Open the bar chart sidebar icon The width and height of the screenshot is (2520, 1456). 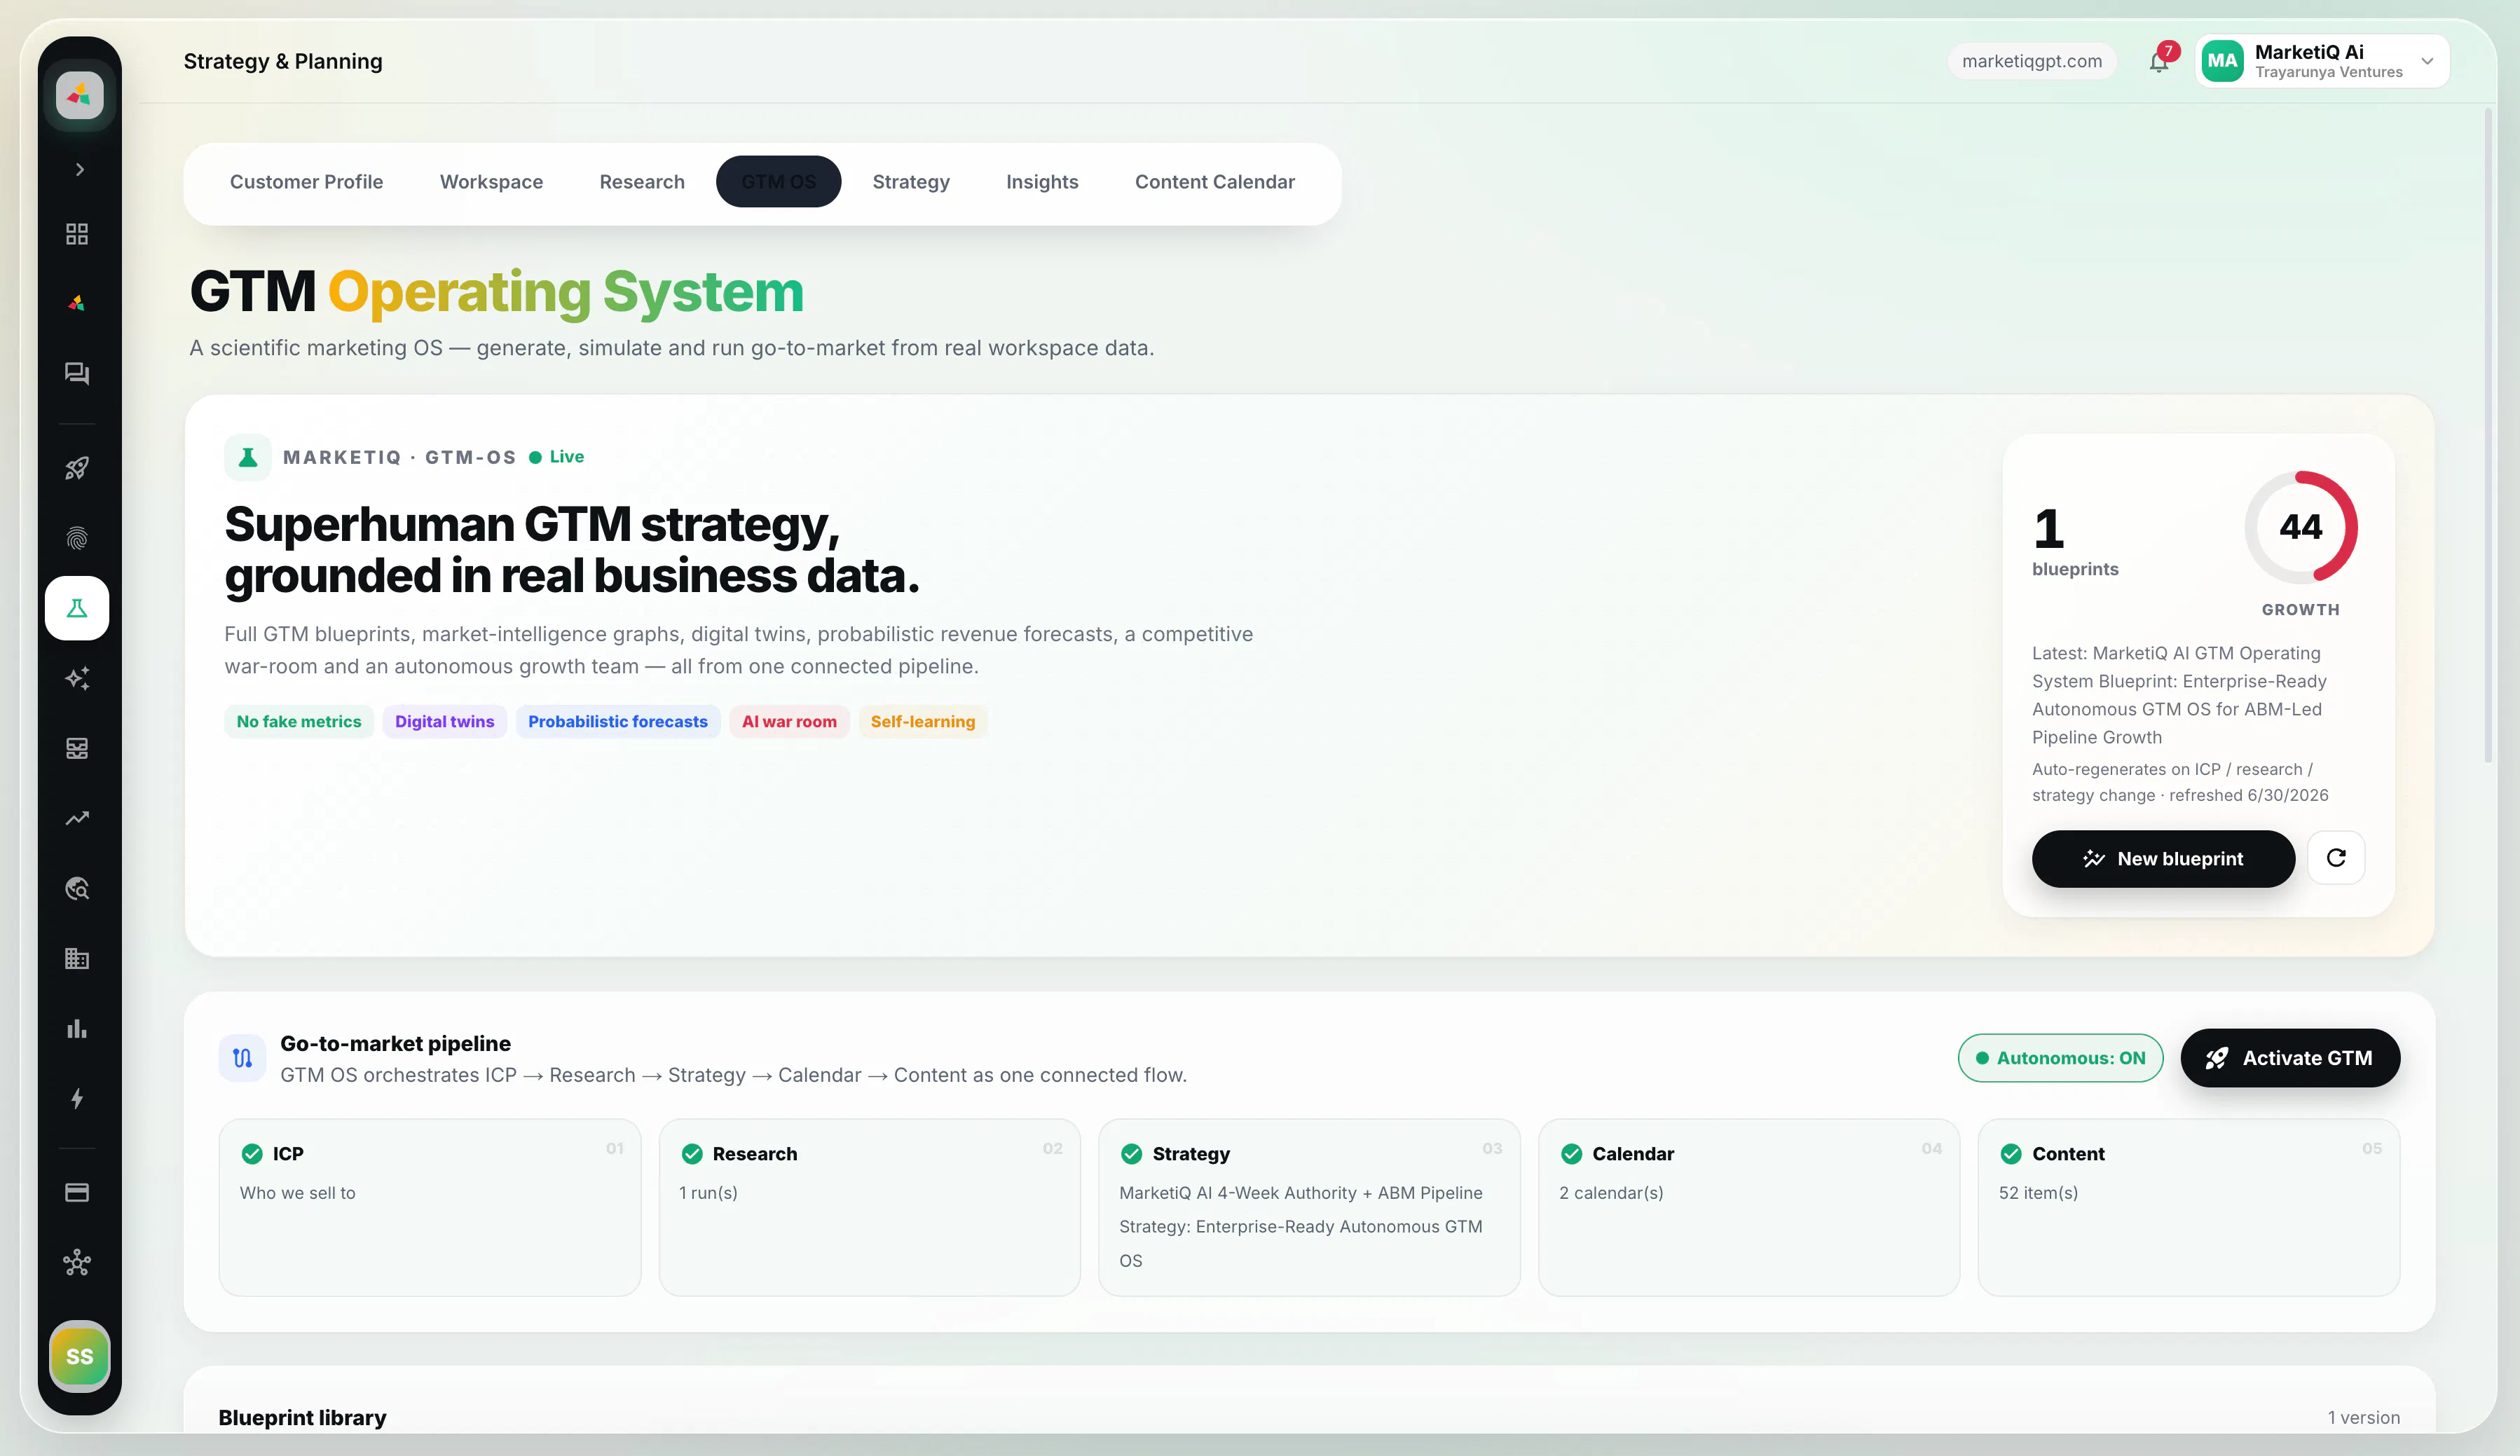coord(77,1028)
